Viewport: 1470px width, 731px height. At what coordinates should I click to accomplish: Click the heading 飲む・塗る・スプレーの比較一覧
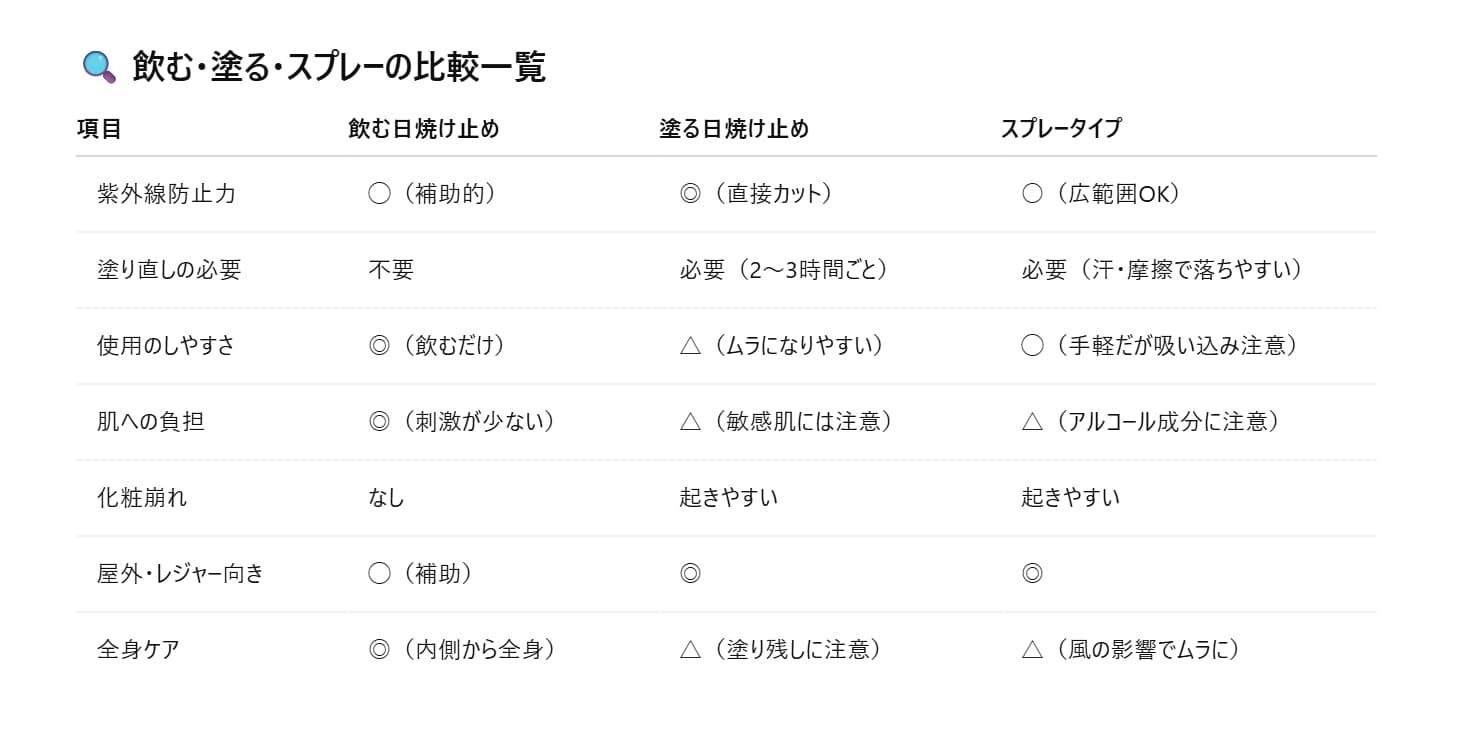[339, 67]
